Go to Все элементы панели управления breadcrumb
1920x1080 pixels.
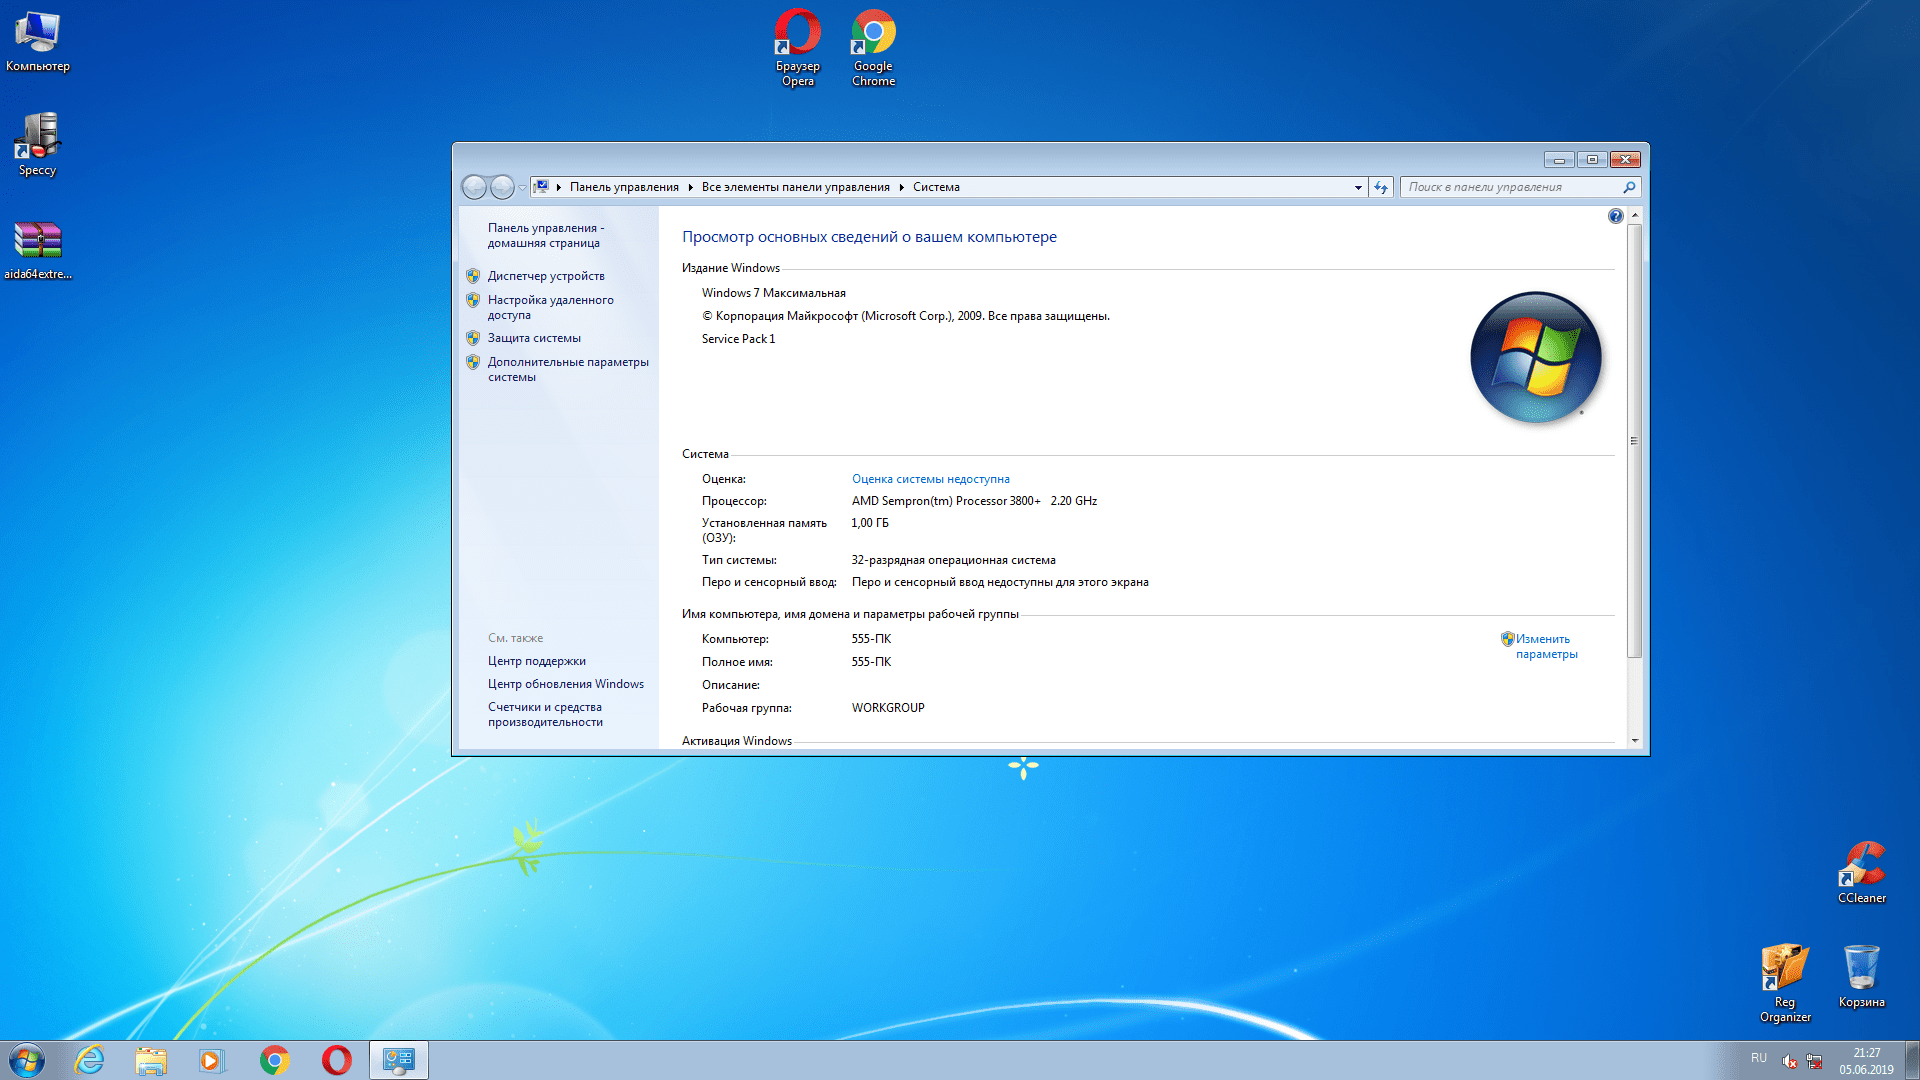click(795, 187)
